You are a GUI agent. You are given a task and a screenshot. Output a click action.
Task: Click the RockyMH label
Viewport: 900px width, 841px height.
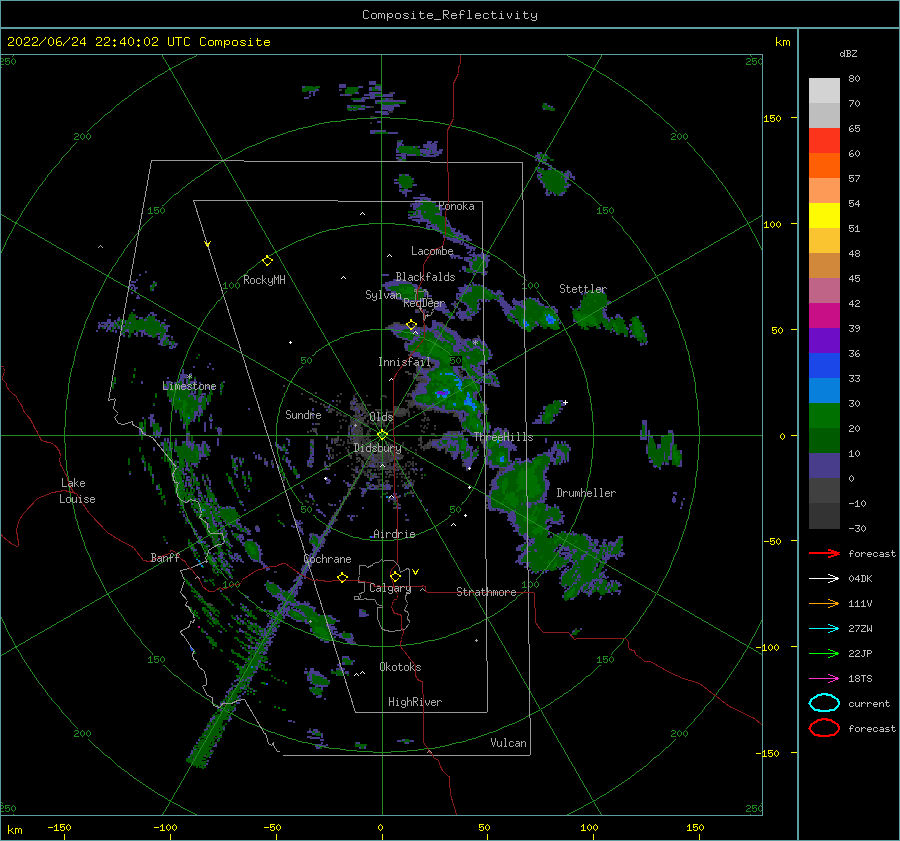tap(264, 280)
